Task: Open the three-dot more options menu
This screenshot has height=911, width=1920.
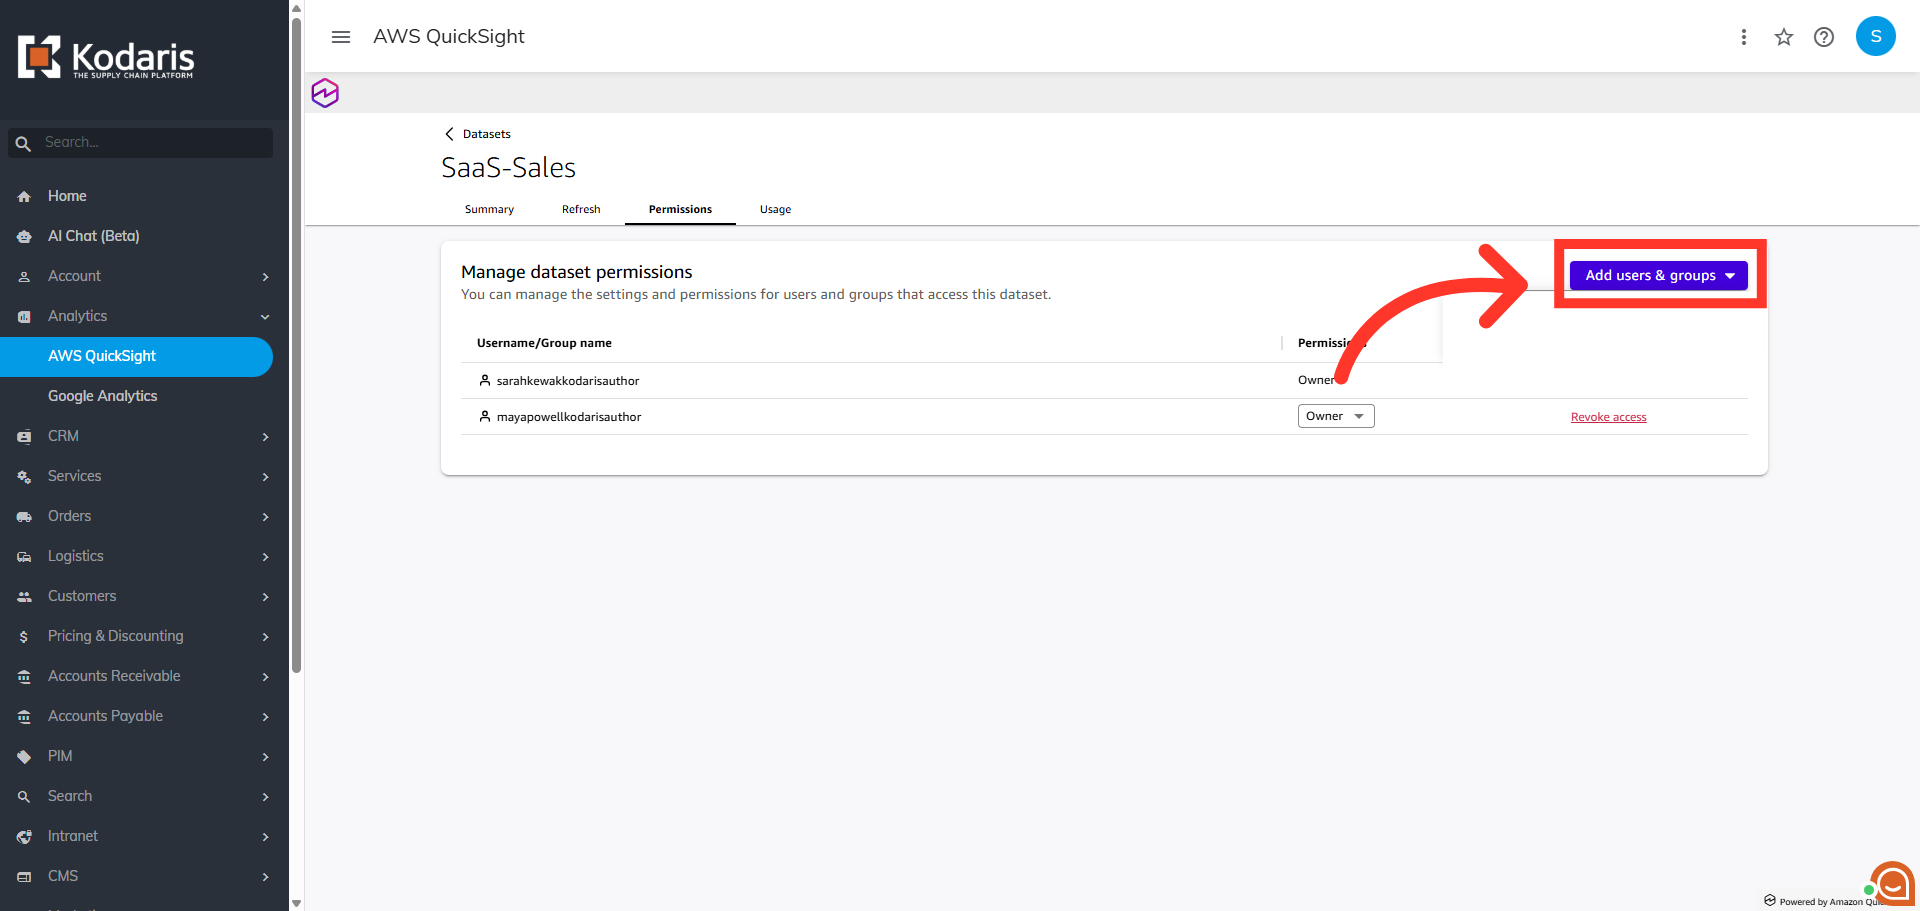Action: pos(1744,37)
